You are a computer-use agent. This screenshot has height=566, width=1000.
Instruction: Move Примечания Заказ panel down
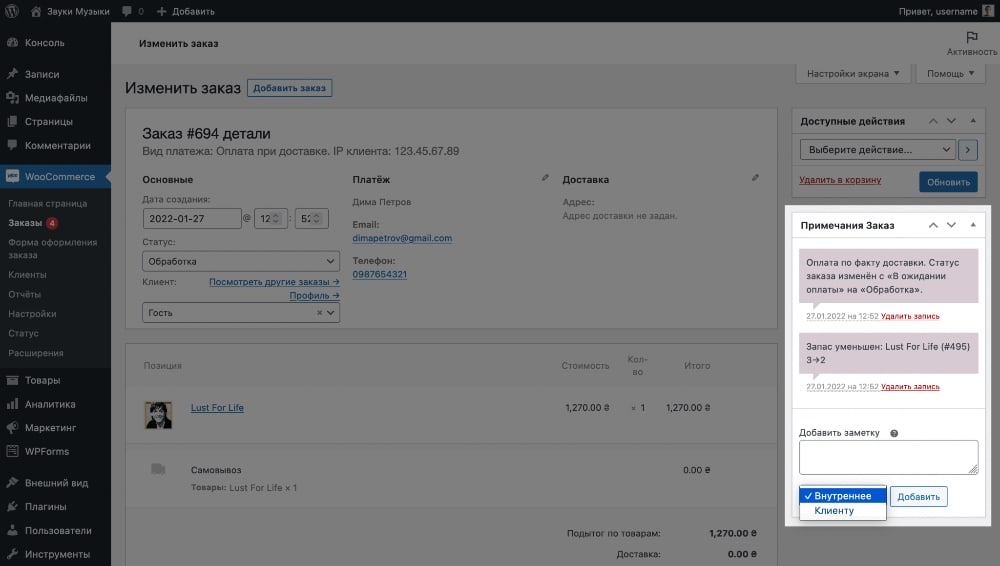[952, 225]
